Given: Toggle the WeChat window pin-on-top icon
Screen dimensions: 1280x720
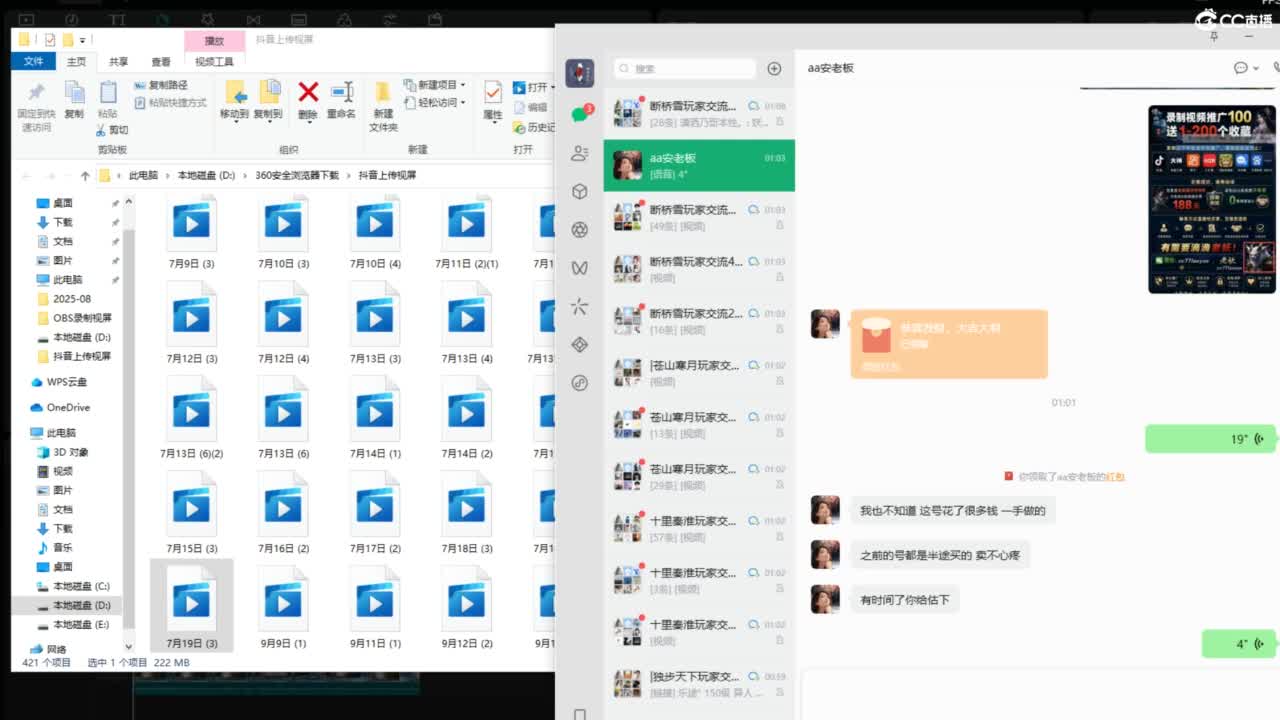Looking at the screenshot, I should point(1215,37).
